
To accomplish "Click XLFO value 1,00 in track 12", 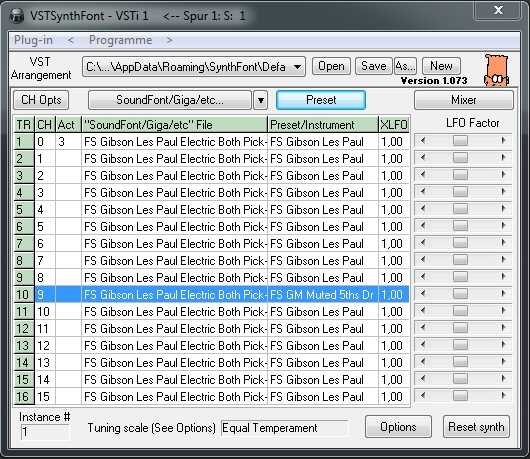I will pos(394,329).
